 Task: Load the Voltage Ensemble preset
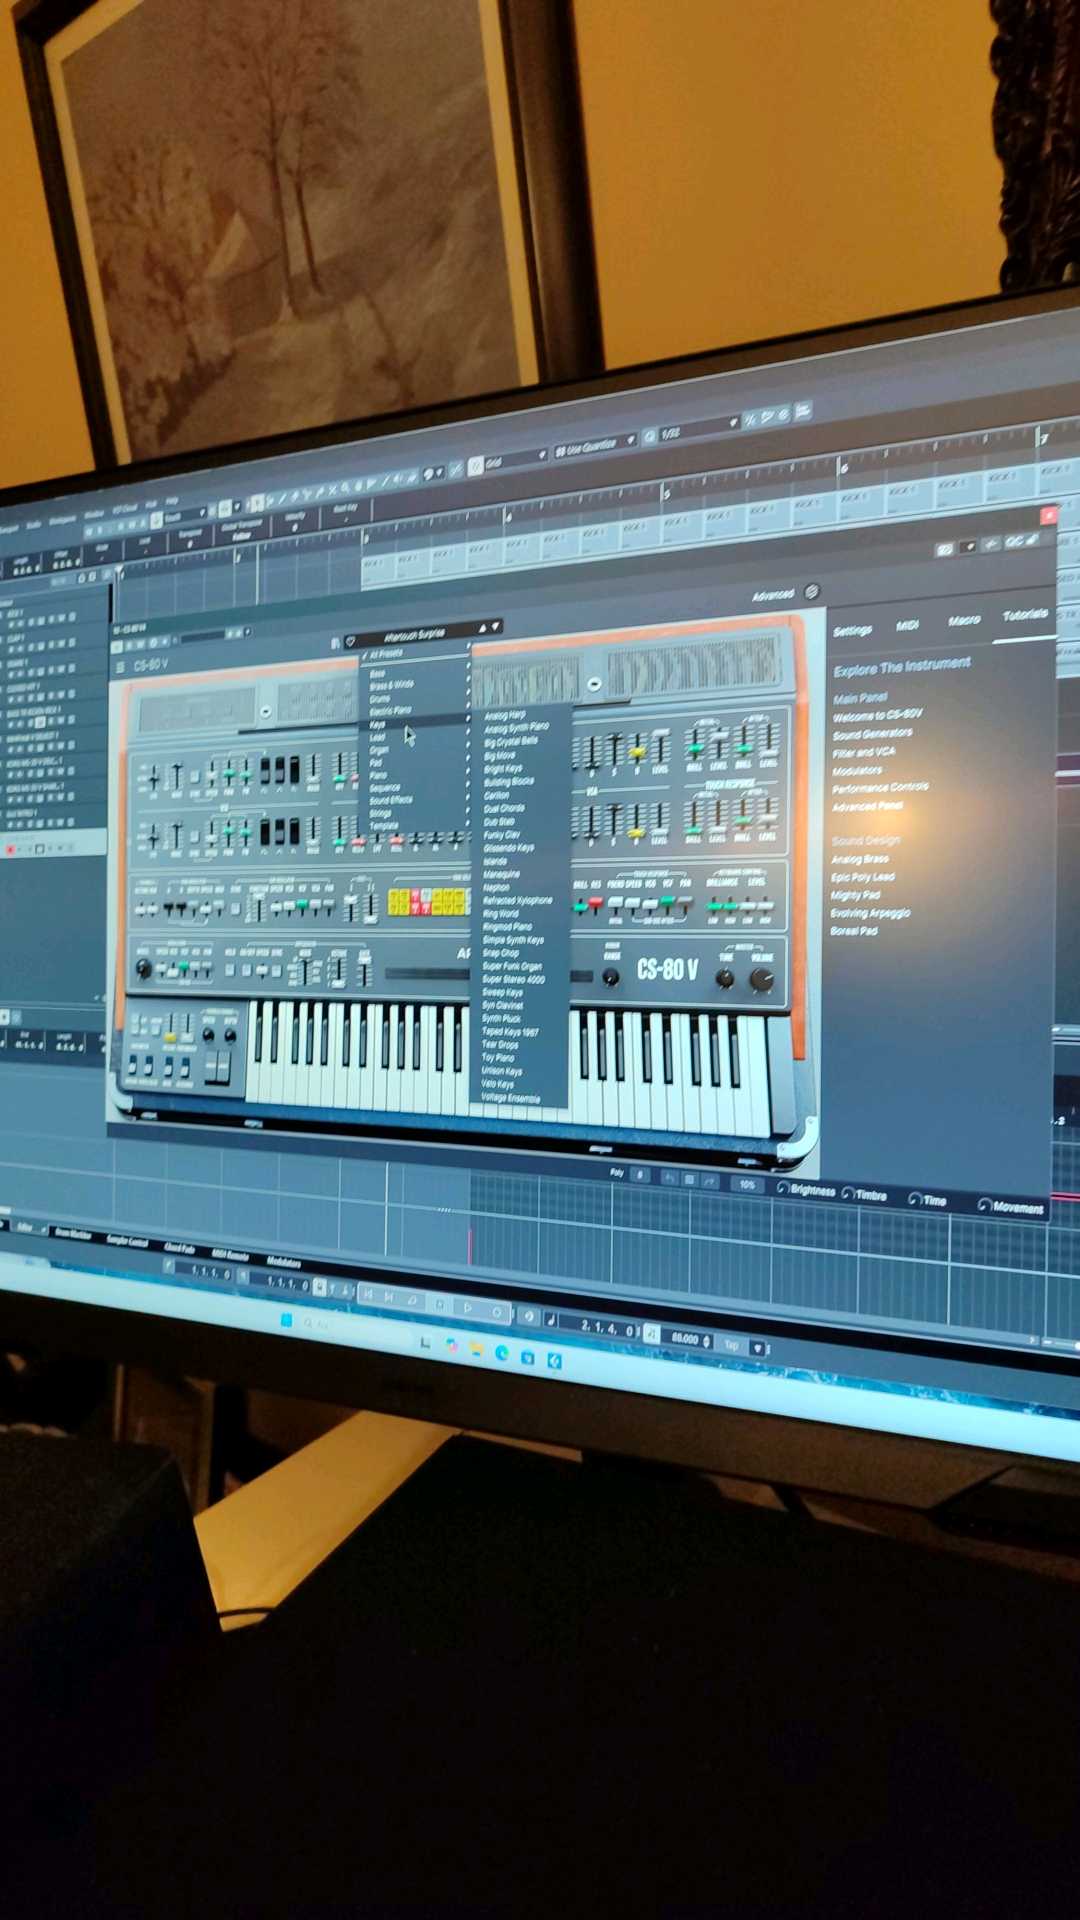pyautogui.click(x=510, y=1097)
